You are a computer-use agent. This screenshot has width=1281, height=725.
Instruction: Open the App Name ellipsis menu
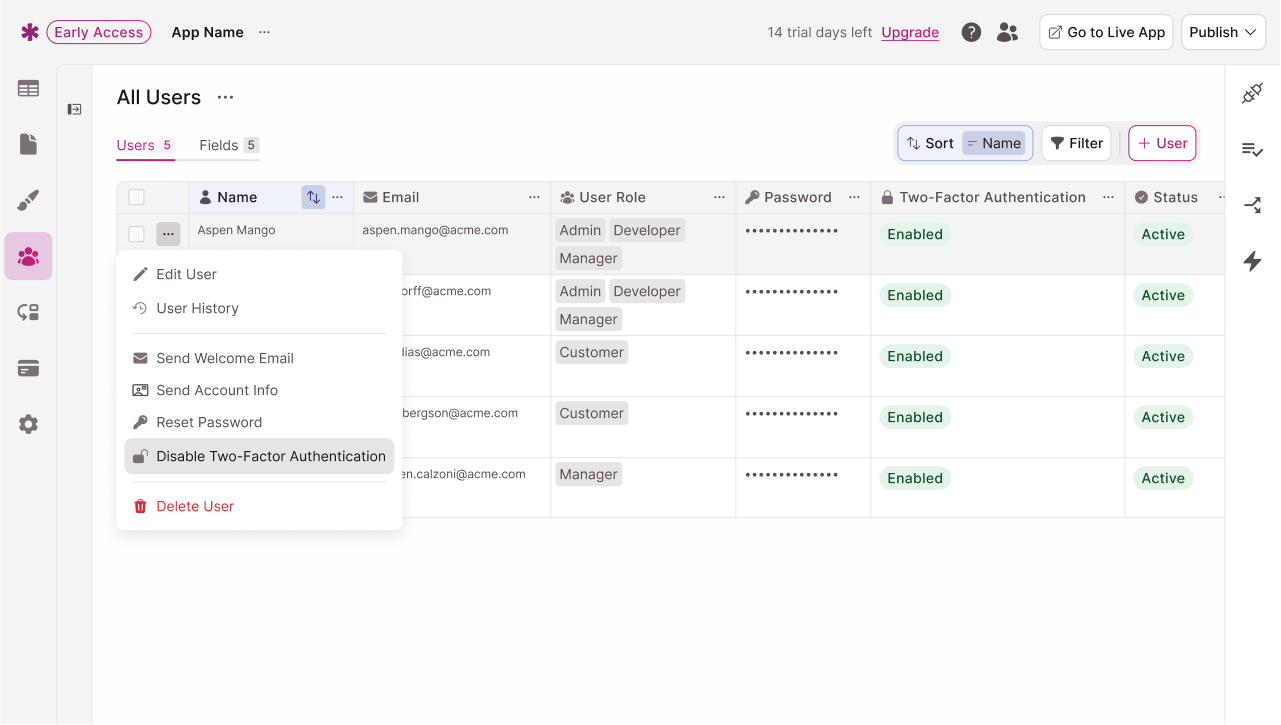point(264,32)
